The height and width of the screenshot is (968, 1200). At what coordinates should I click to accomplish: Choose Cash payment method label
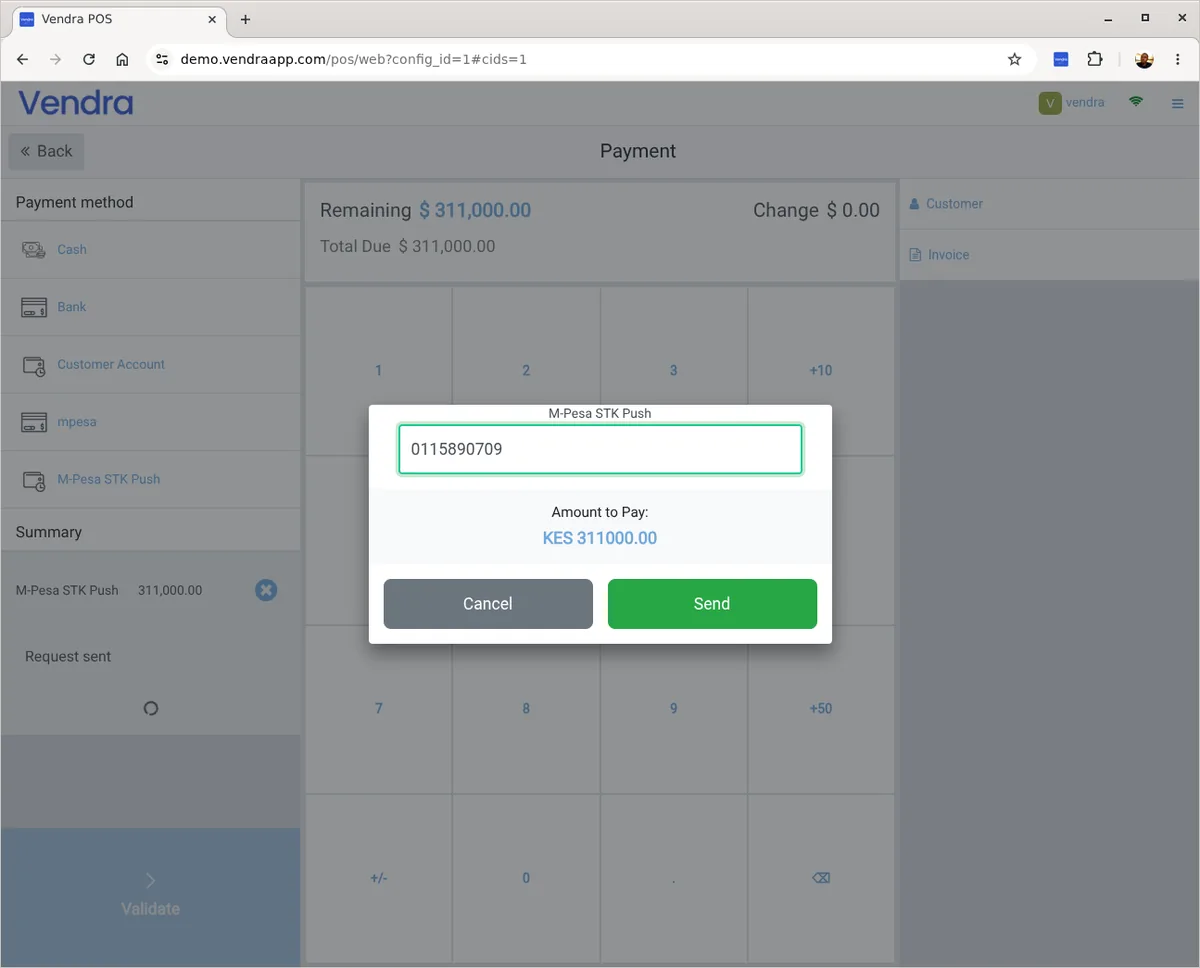click(72, 249)
